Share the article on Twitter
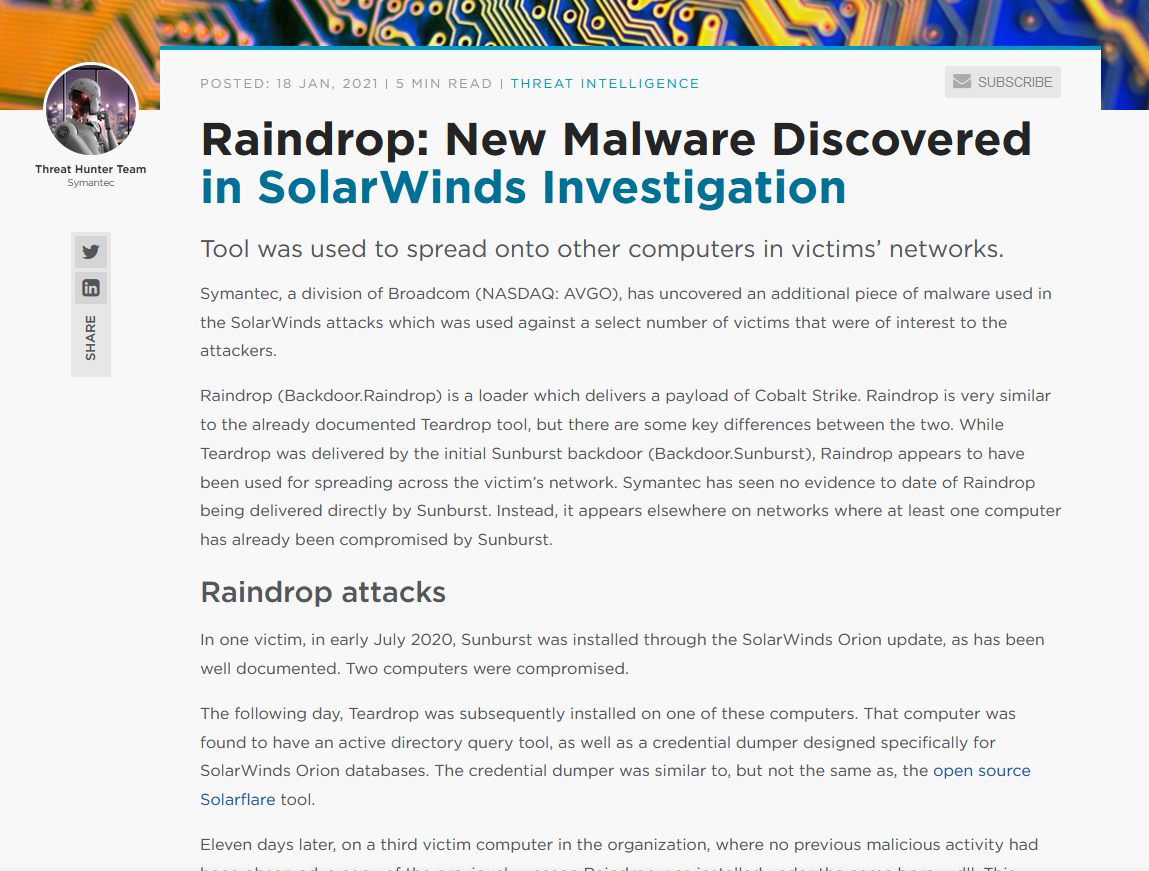The image size is (1149, 871). click(91, 252)
